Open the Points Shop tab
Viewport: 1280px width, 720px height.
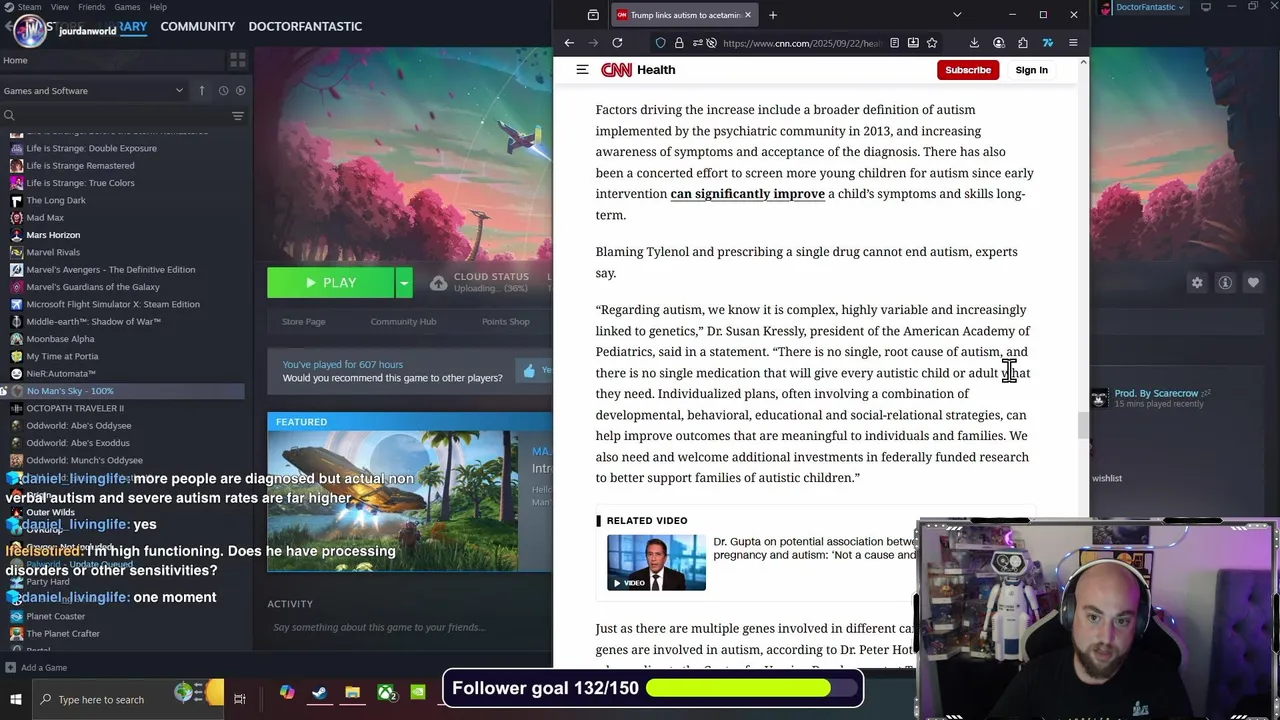(x=505, y=321)
